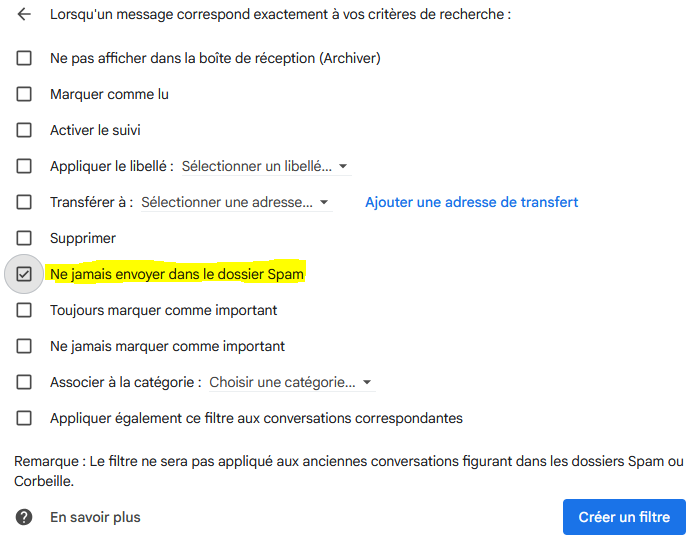Screen dimensions: 700x543
Task: Enable Toujours marquer comme important
Action: (24, 310)
